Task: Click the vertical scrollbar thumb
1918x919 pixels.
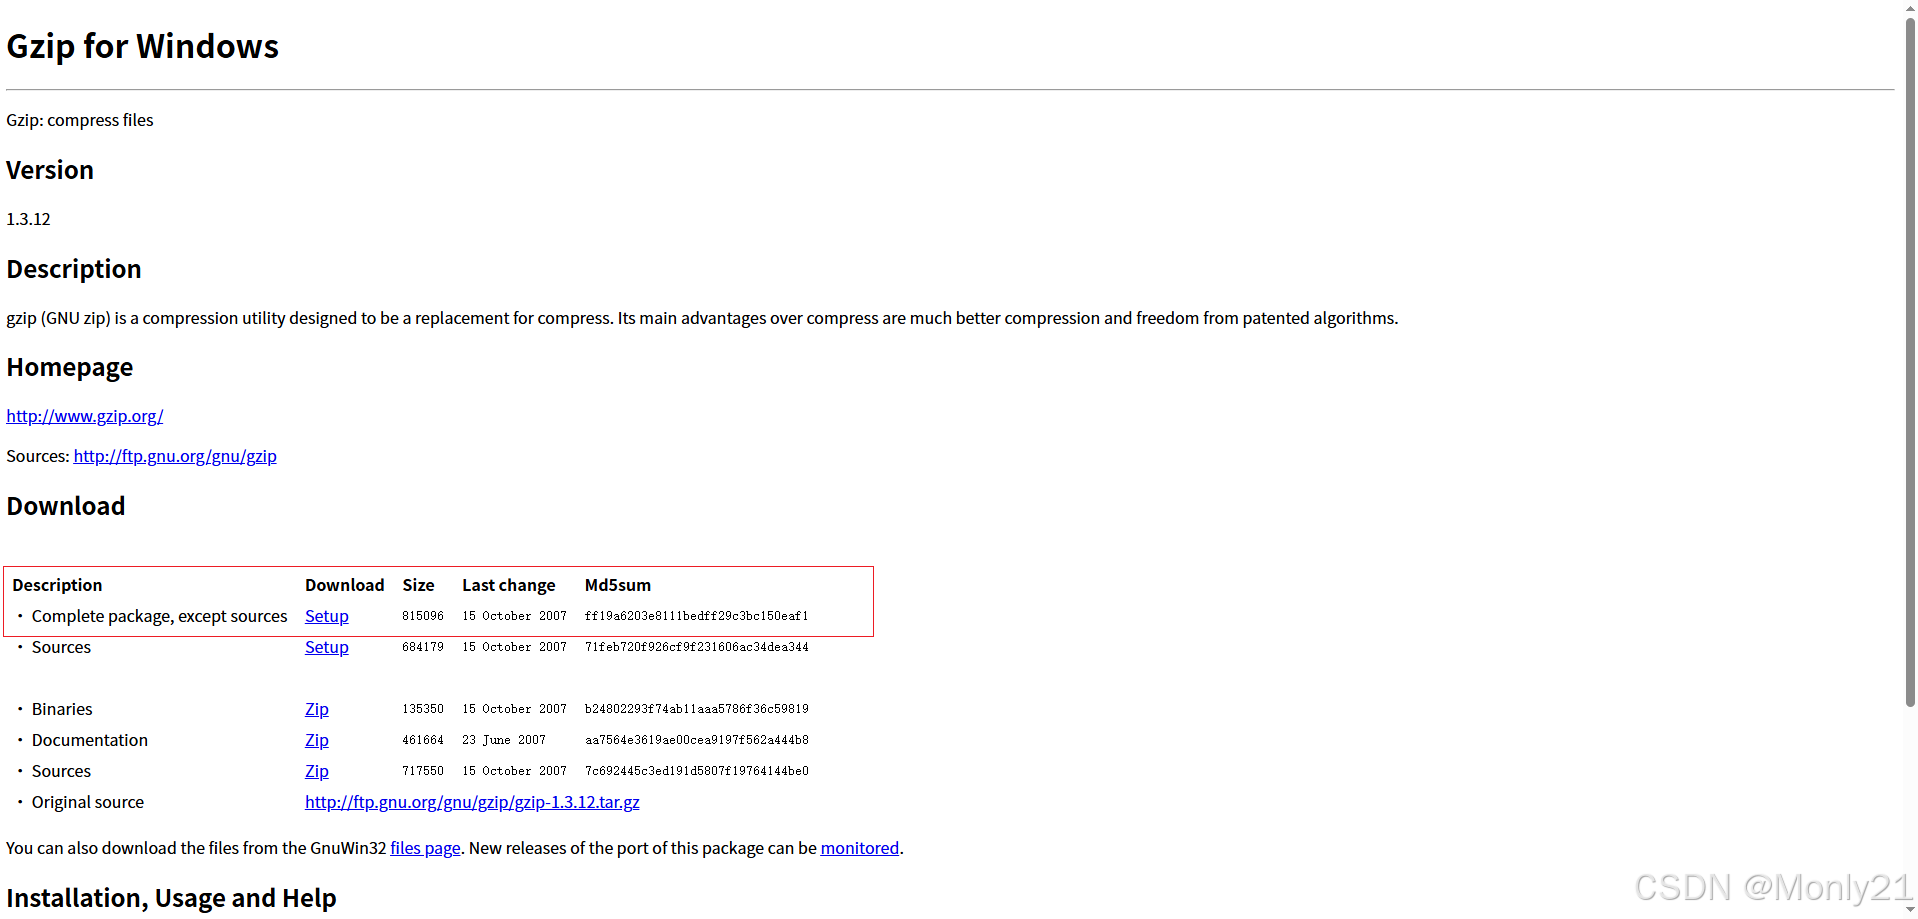Action: point(1910,360)
